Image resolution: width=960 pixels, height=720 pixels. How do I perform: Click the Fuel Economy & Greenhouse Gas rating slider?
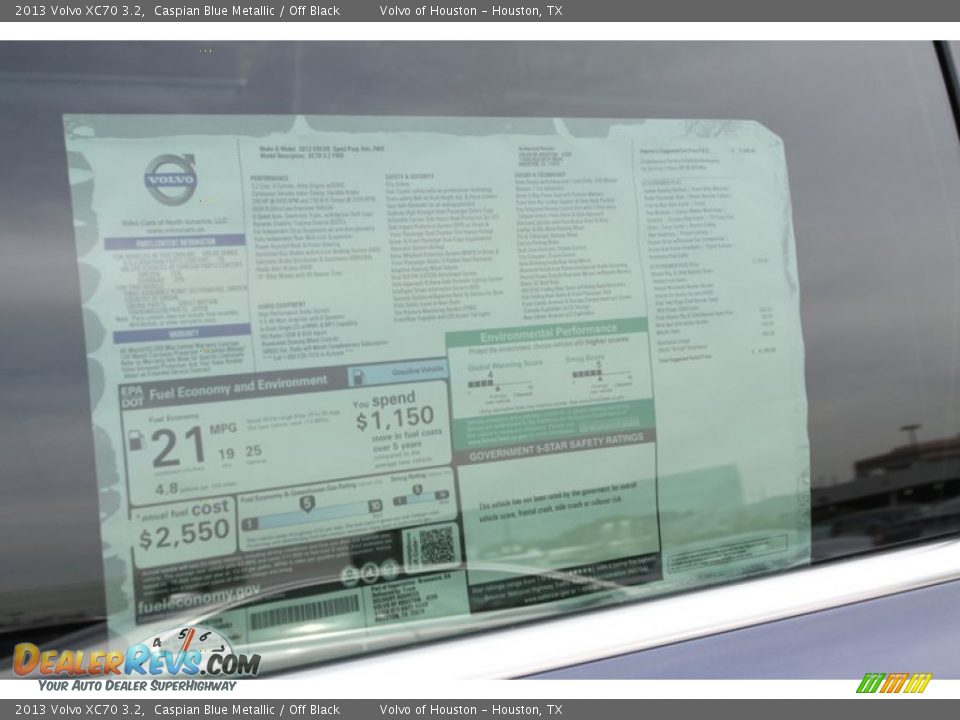312,514
